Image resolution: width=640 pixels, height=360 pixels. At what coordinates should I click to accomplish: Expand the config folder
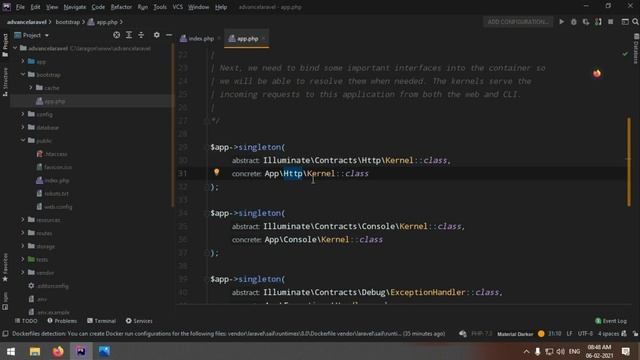[x=23, y=114]
